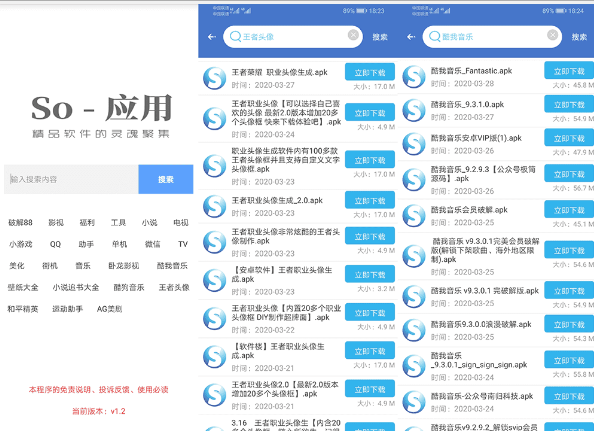Open the 王者头像 tag on home screen

(x=174, y=287)
